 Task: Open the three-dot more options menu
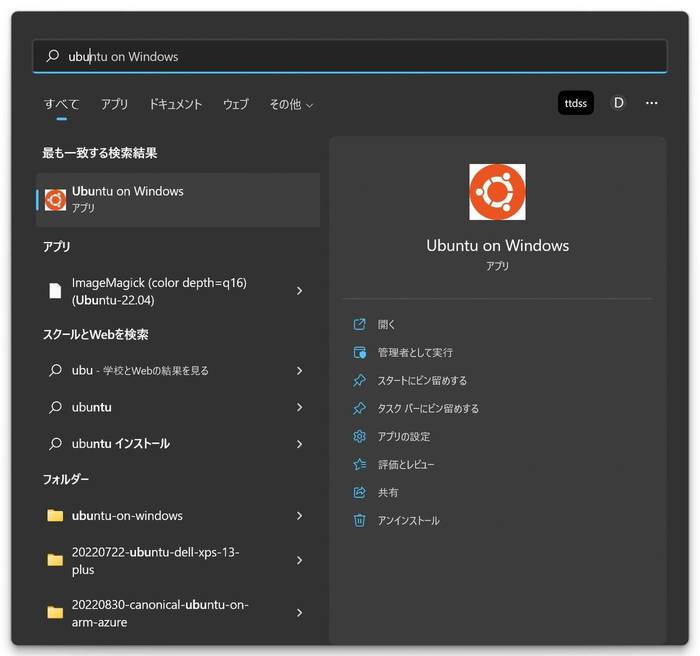651,103
